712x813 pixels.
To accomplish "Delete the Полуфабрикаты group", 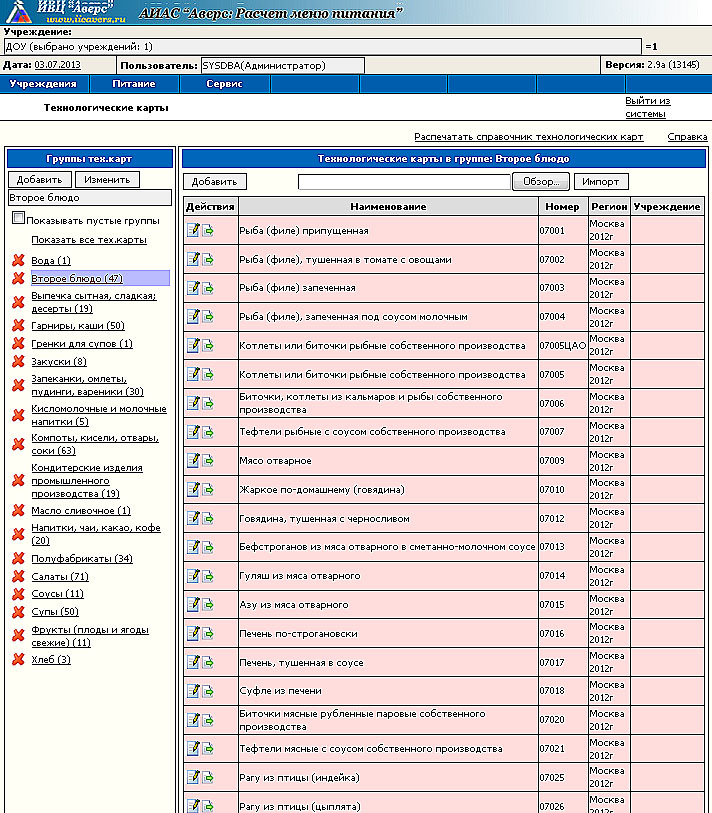I will pyautogui.click(x=18, y=558).
